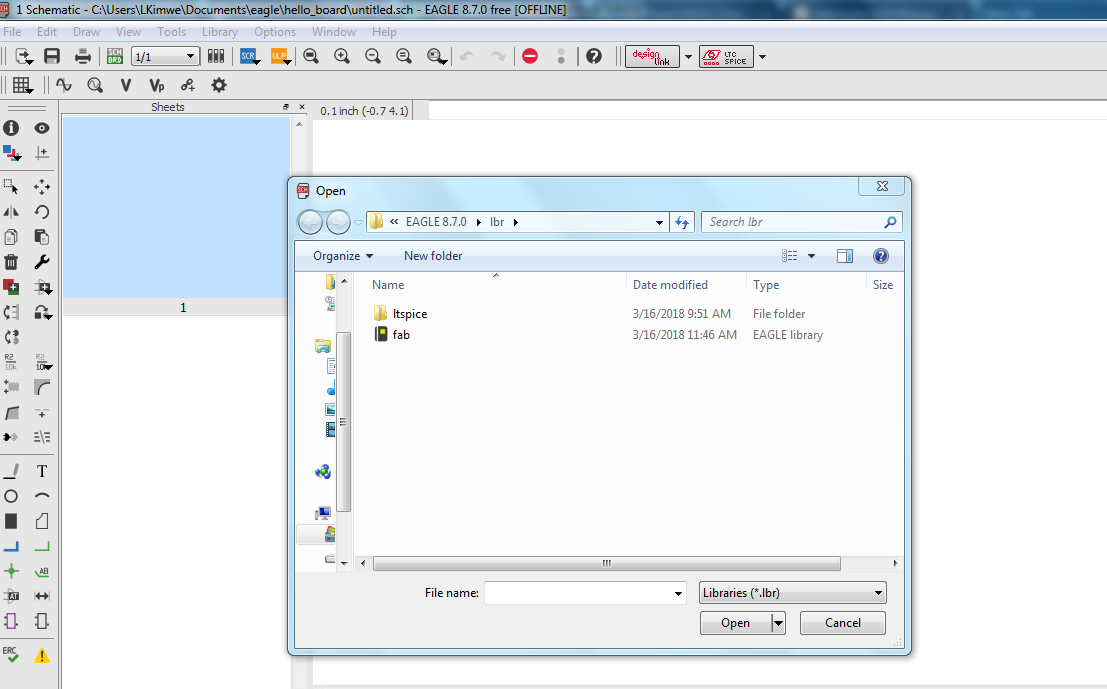
Task: Select the Mirror tool
Action: (11, 212)
